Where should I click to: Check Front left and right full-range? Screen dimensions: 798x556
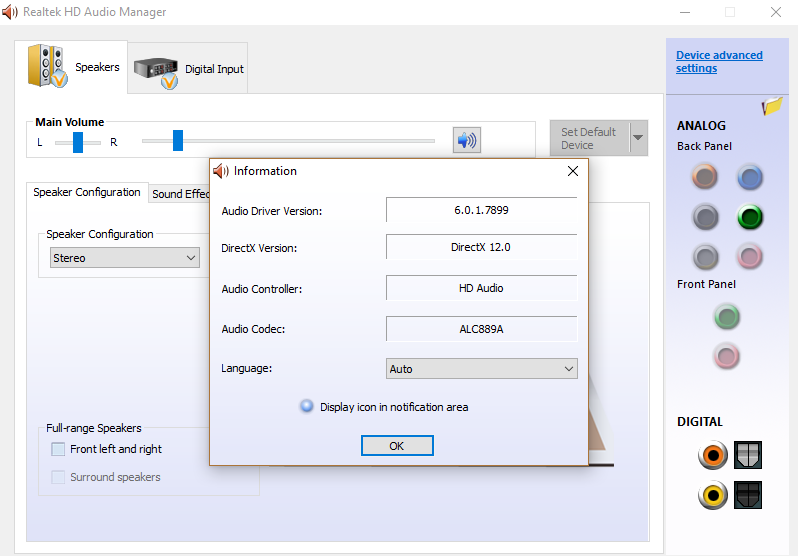coord(58,449)
